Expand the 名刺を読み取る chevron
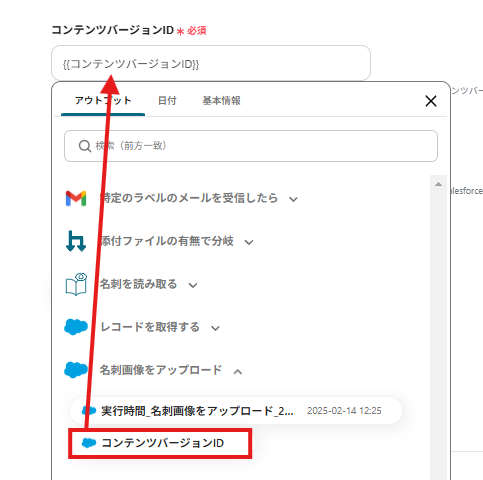The width and height of the screenshot is (483, 480). point(193,285)
